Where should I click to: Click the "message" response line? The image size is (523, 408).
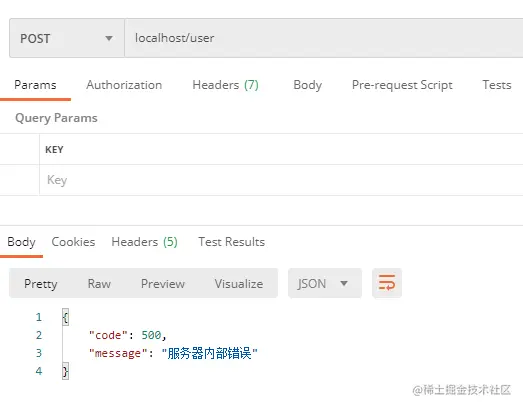173,353
